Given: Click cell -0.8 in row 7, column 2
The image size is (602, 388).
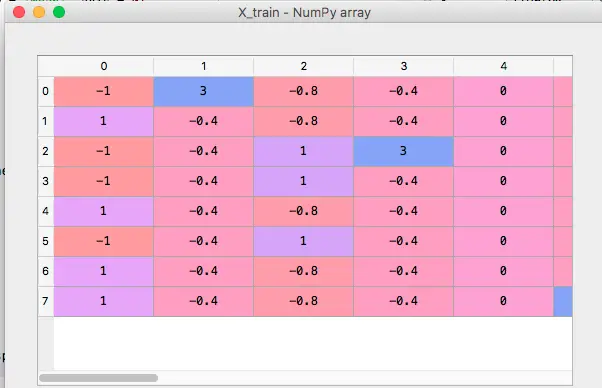Looking at the screenshot, I should click(x=304, y=301).
